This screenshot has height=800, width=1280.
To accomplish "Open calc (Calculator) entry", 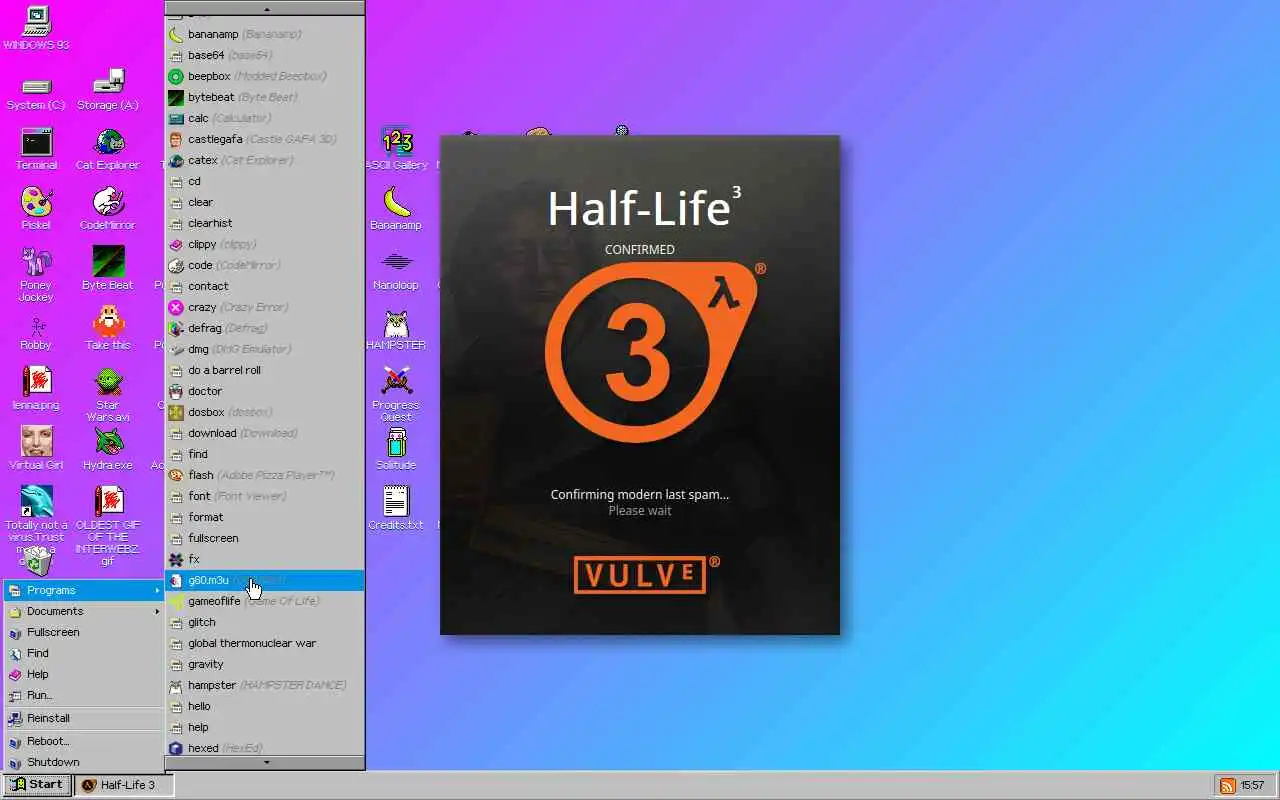I will pos(265,118).
